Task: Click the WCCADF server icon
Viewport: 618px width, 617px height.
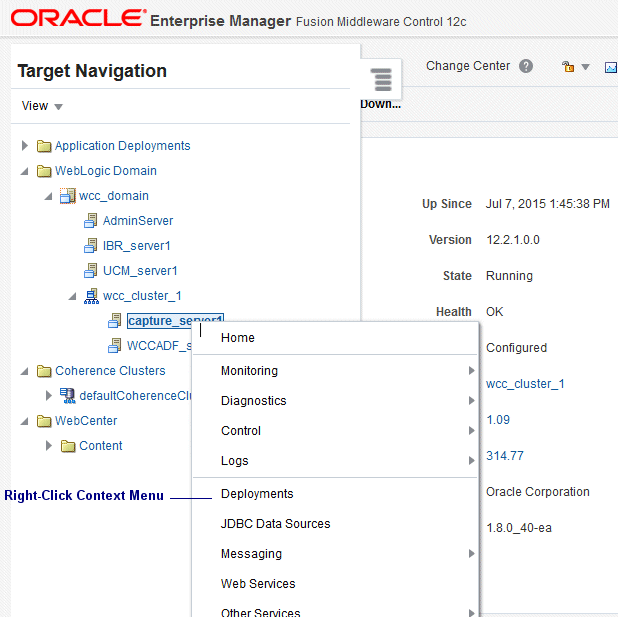Action: (115, 346)
